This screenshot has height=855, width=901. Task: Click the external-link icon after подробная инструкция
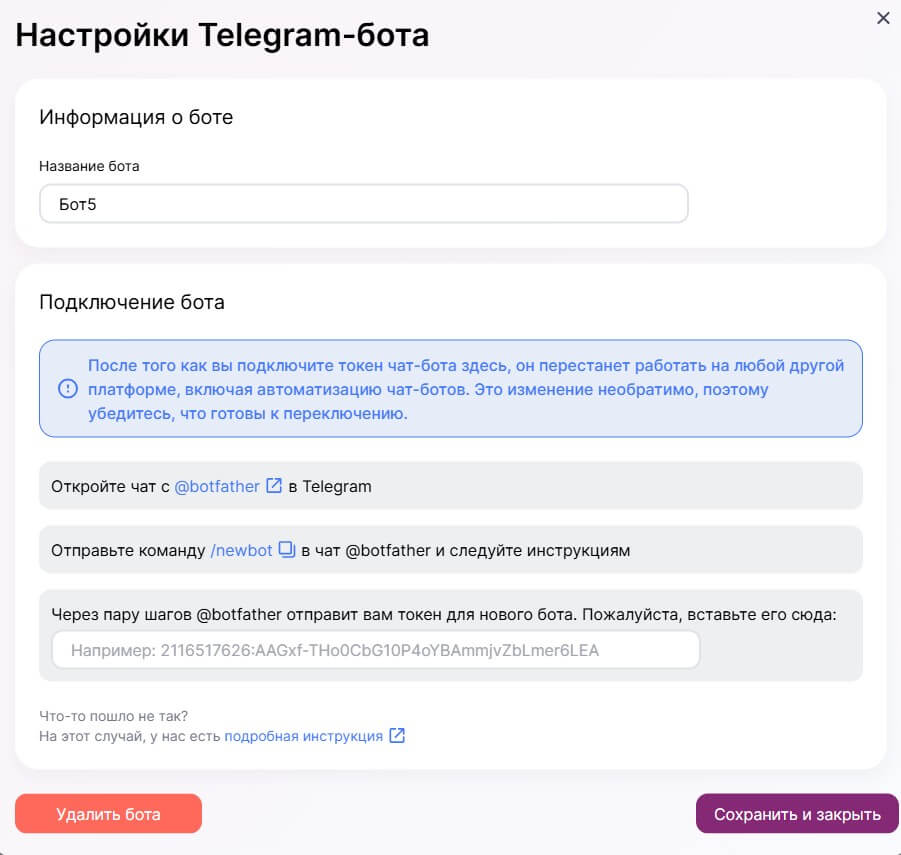click(x=397, y=735)
